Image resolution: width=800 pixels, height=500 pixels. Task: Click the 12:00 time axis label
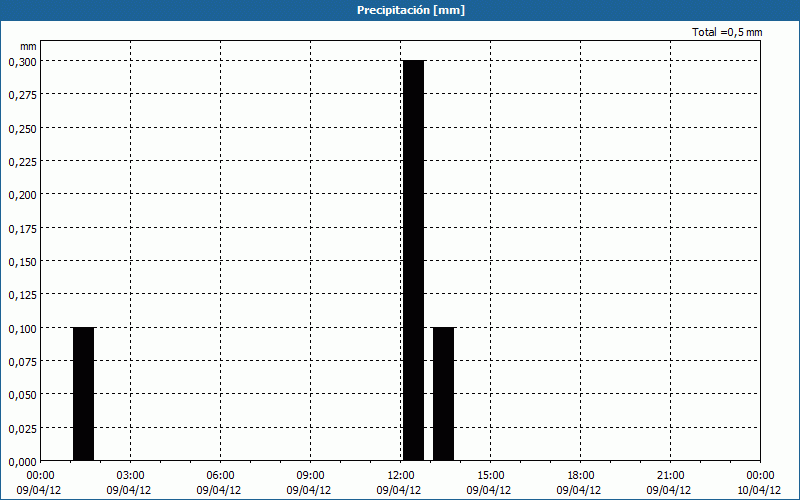coord(401,476)
